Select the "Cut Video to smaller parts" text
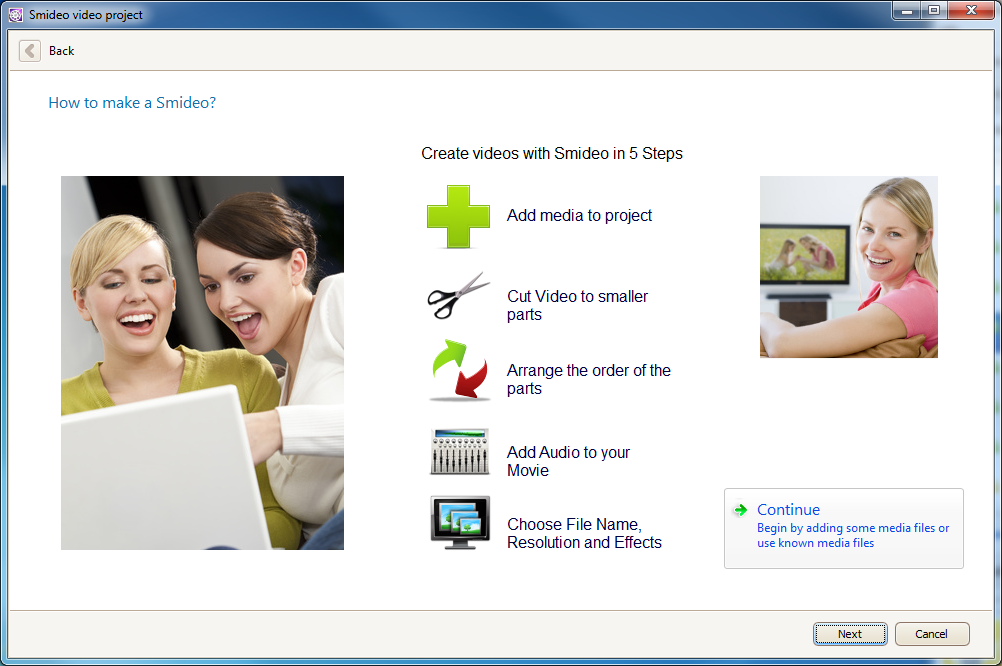This screenshot has height=666, width=1002. pyautogui.click(x=577, y=305)
